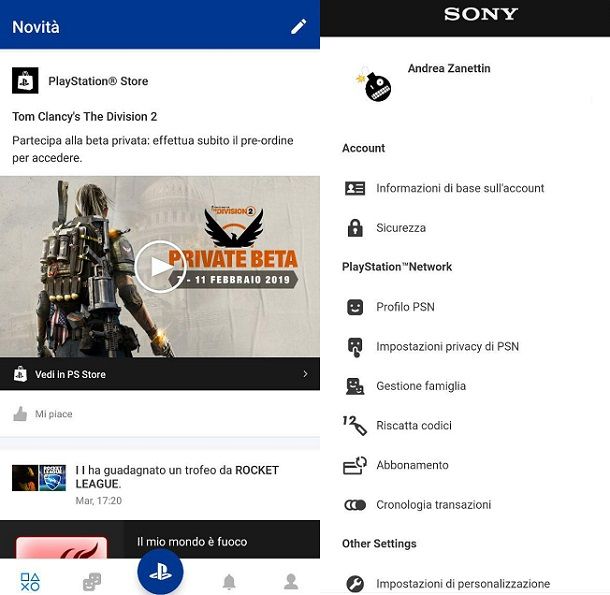Tap the Mi piace label
The width and height of the screenshot is (610, 595).
point(54,414)
